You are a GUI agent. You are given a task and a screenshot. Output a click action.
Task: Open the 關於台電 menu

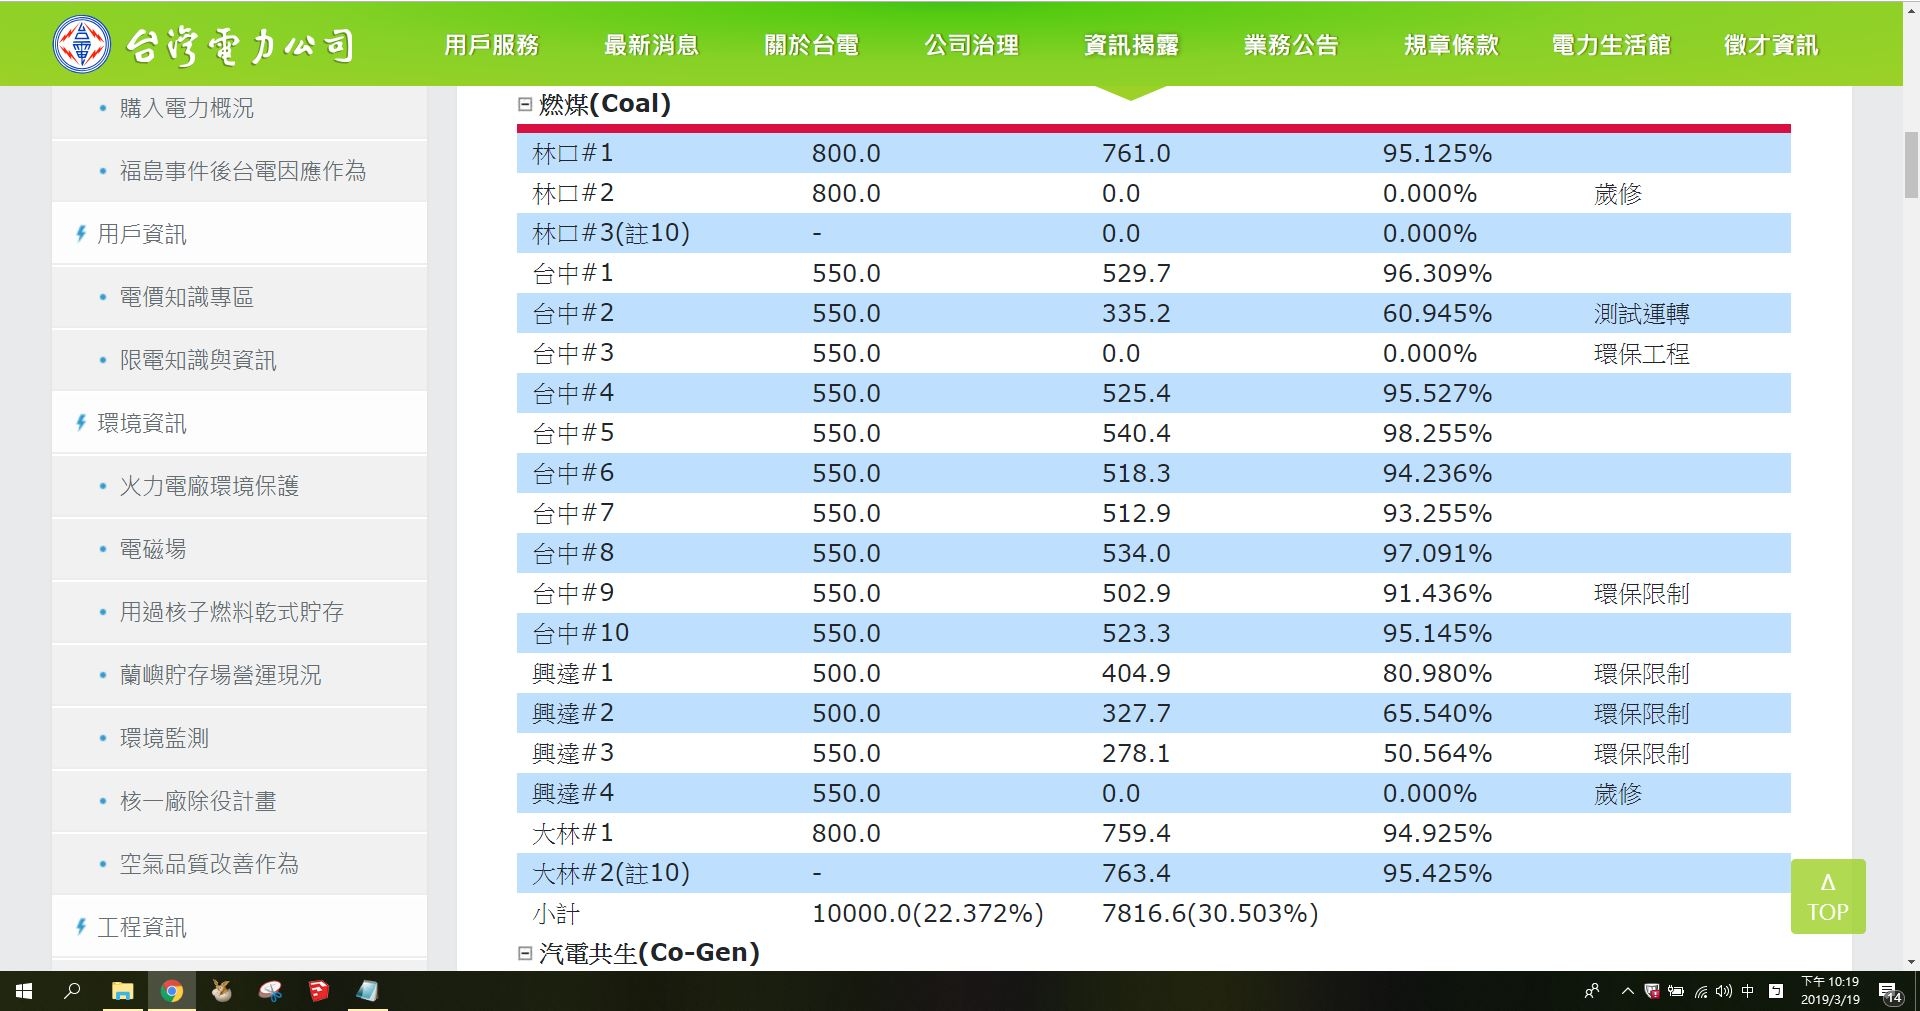pos(811,45)
